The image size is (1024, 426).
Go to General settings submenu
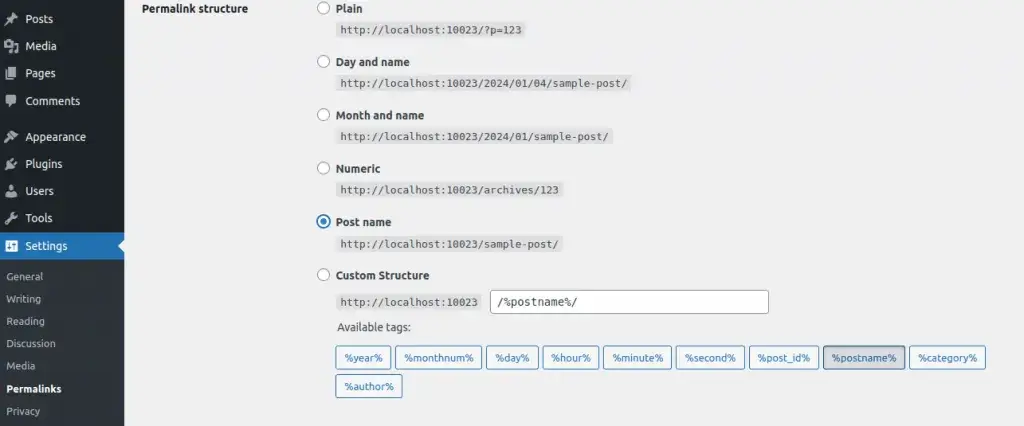tap(25, 277)
